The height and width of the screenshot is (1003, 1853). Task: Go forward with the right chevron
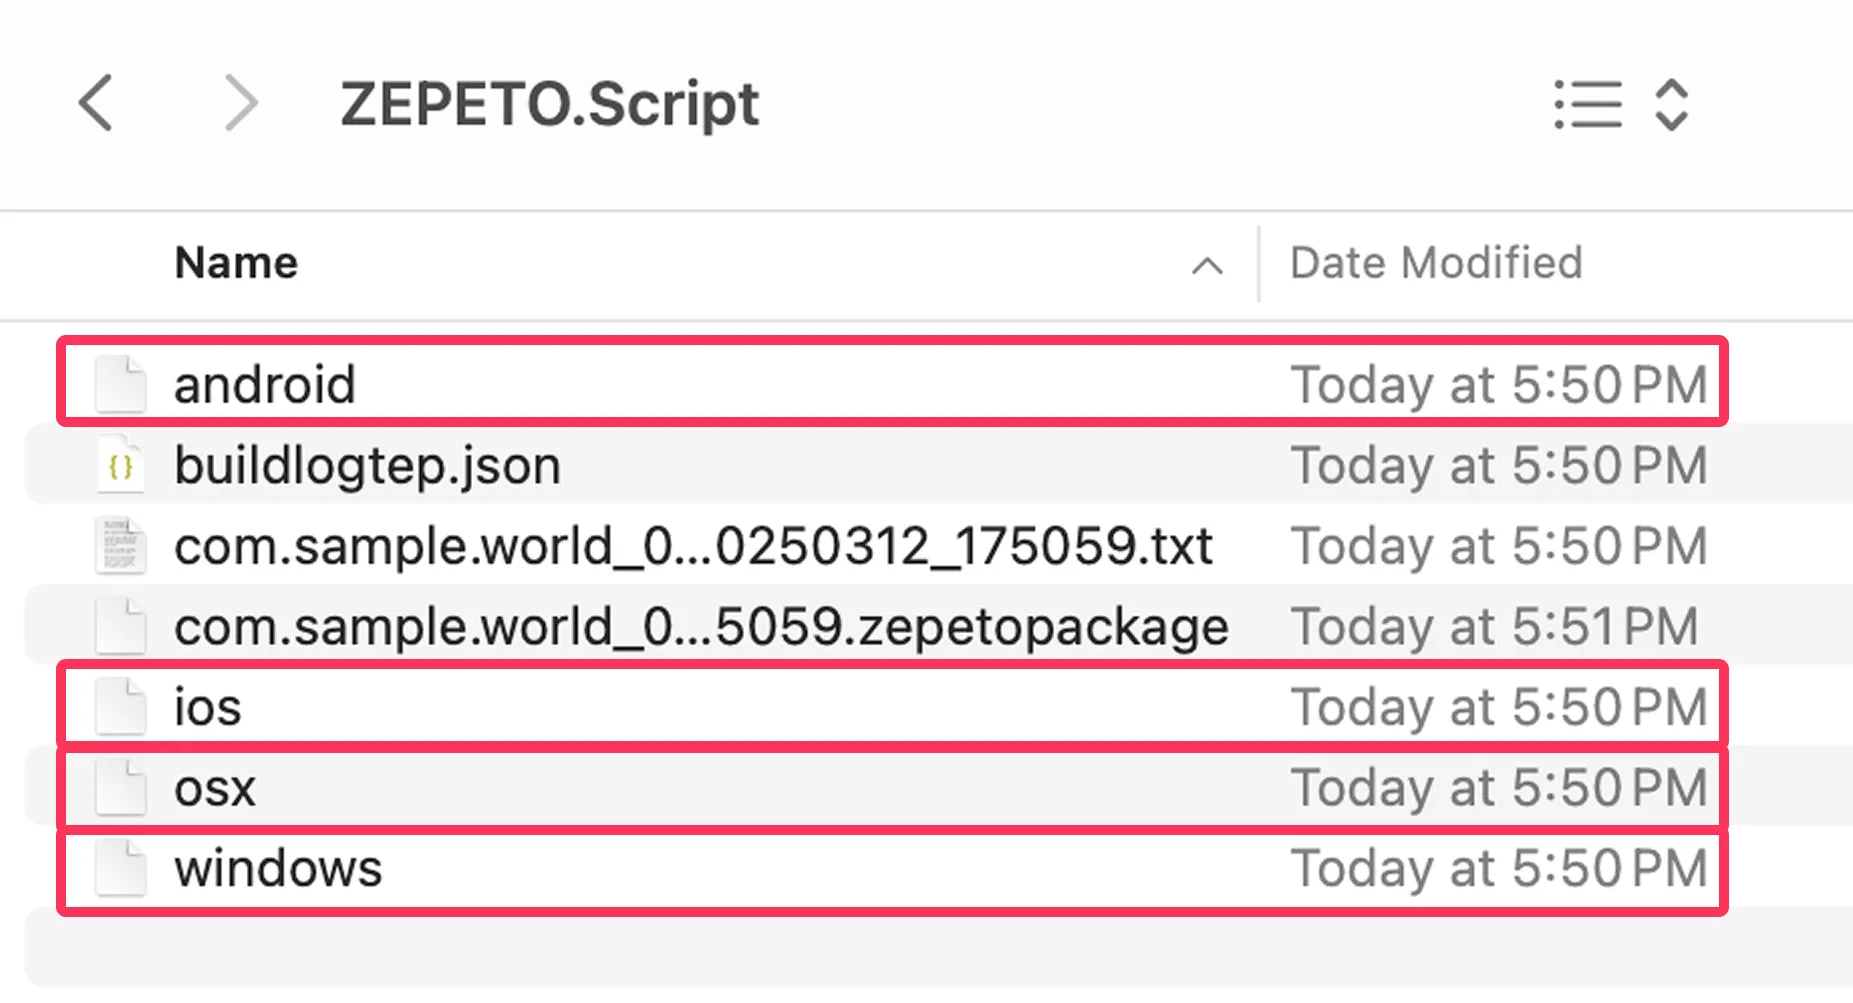tap(241, 103)
